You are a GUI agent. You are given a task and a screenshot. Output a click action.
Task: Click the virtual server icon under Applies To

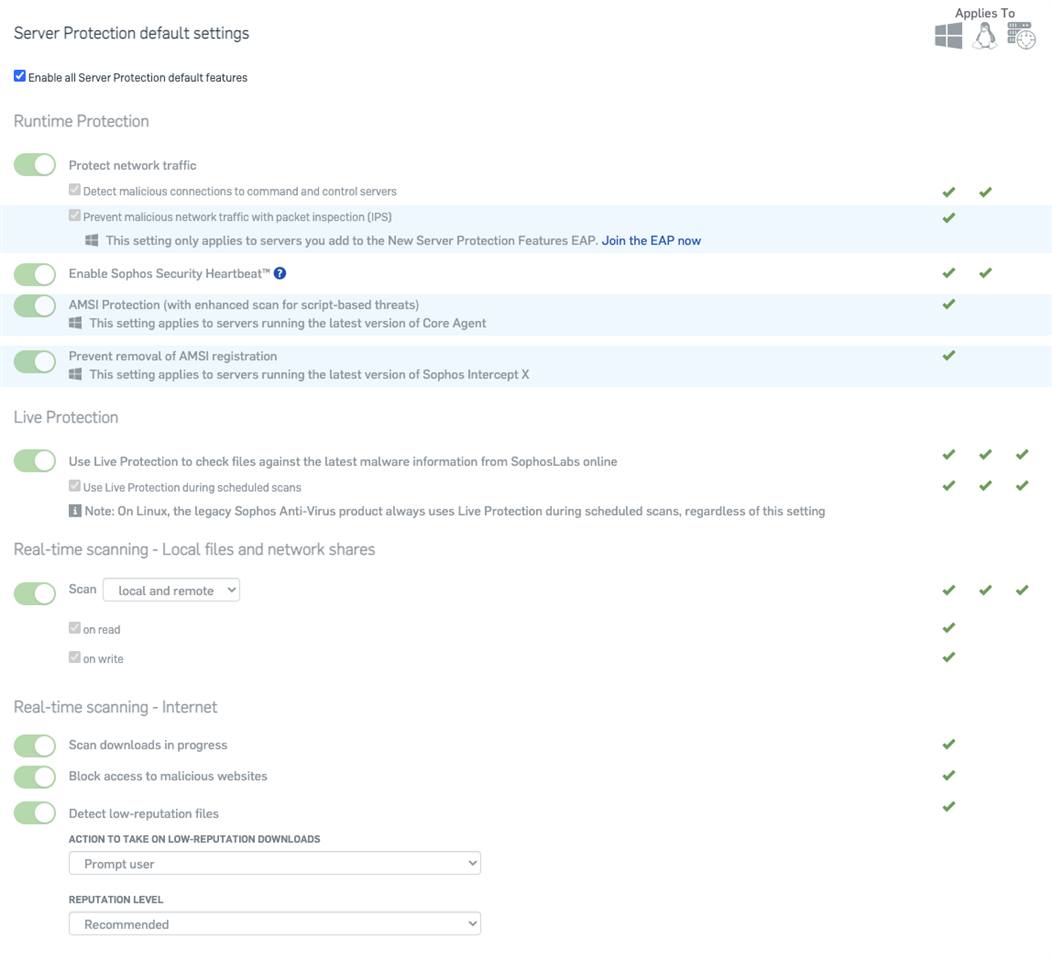click(x=1021, y=36)
